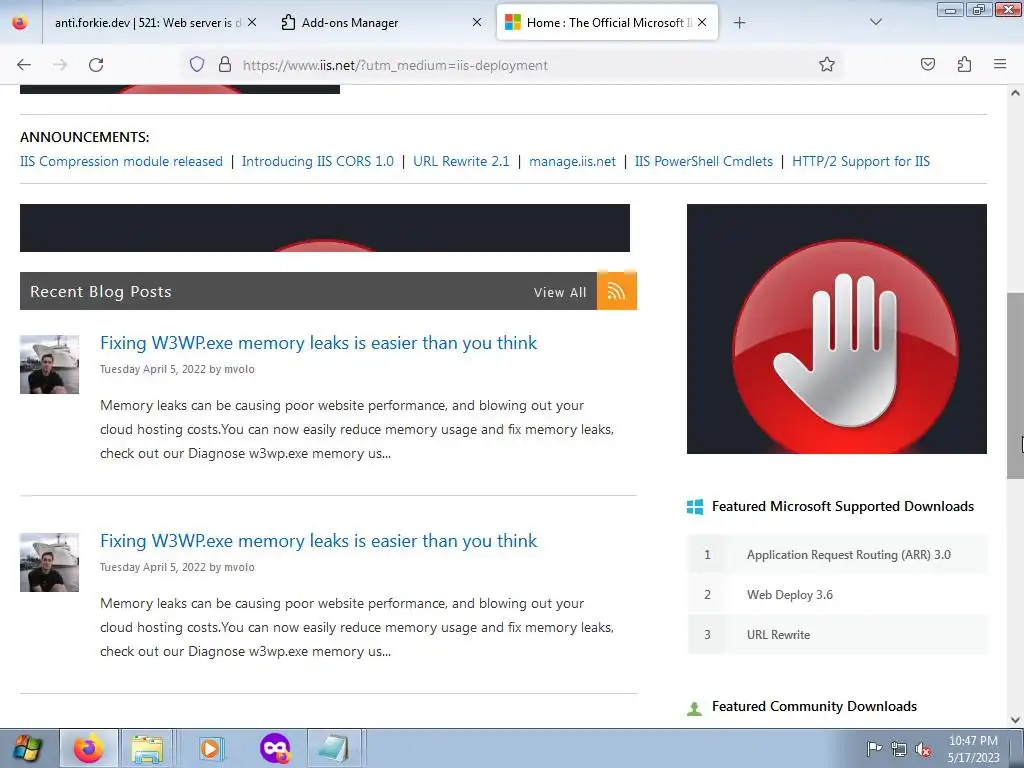Open the orange RSS feed icon
This screenshot has height=768, width=1024.
click(x=616, y=291)
